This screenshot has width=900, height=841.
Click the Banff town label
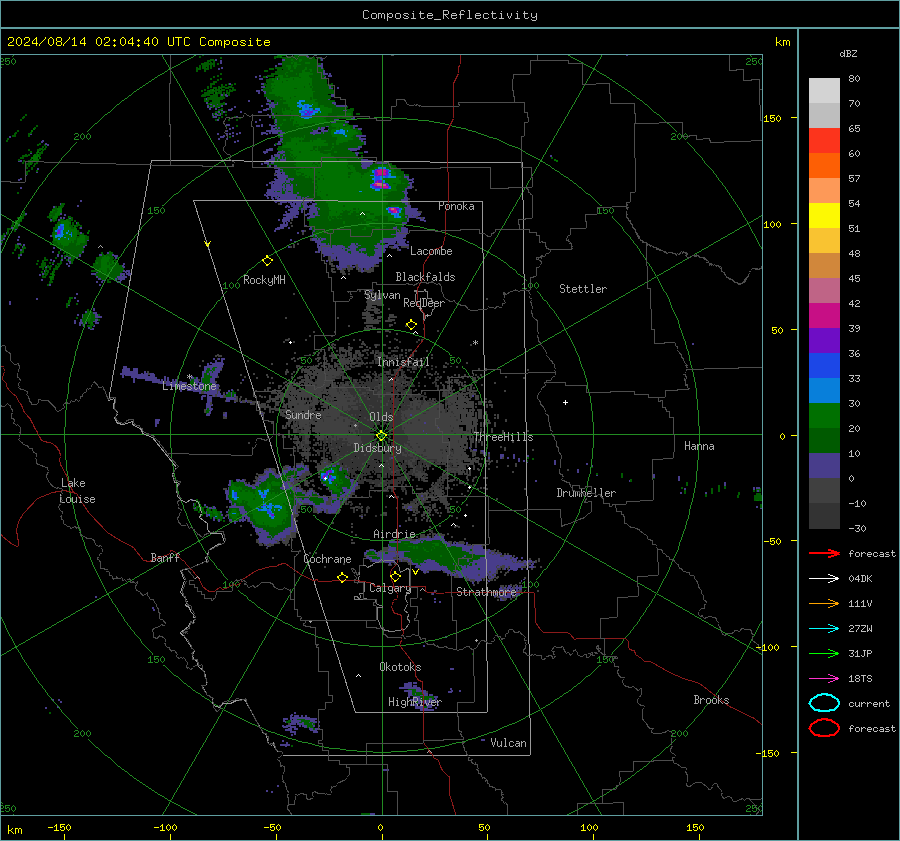point(165,558)
